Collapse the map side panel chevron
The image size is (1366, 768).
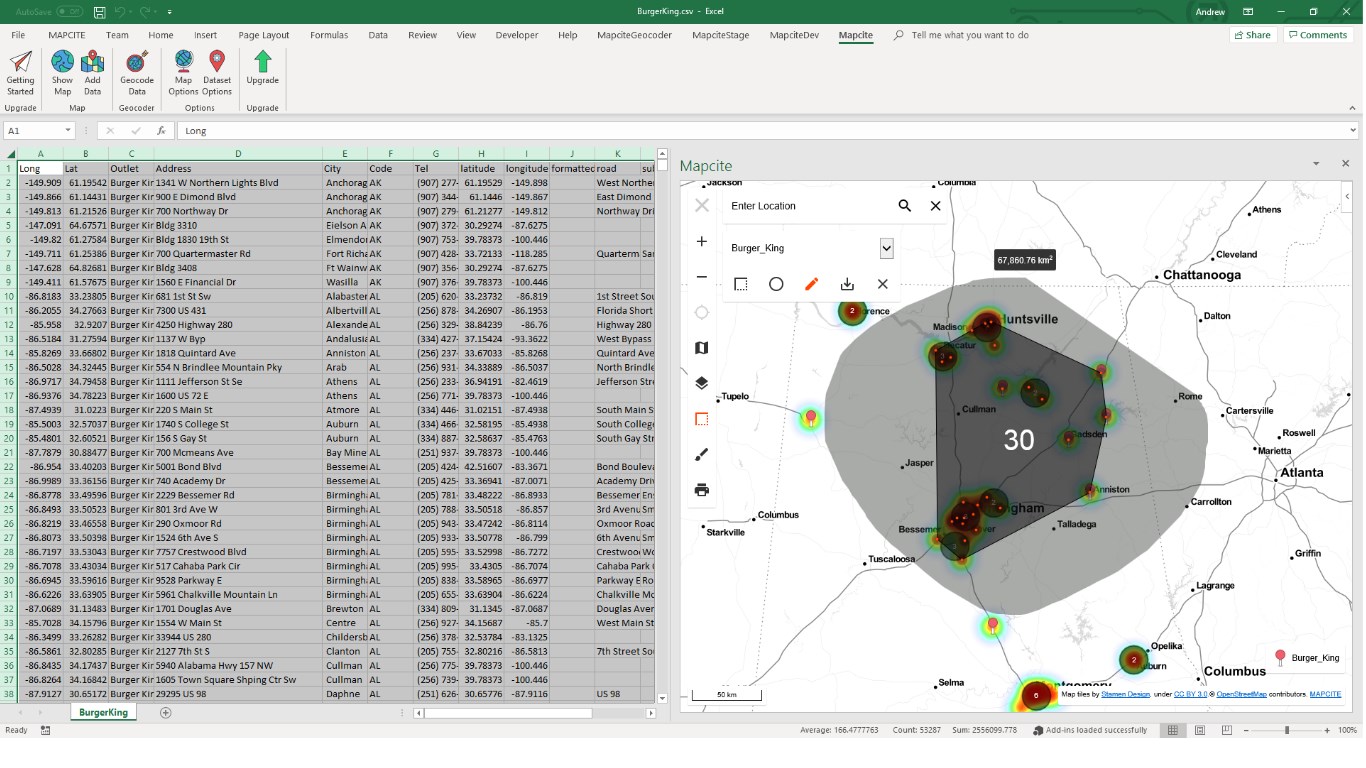(x=1347, y=196)
